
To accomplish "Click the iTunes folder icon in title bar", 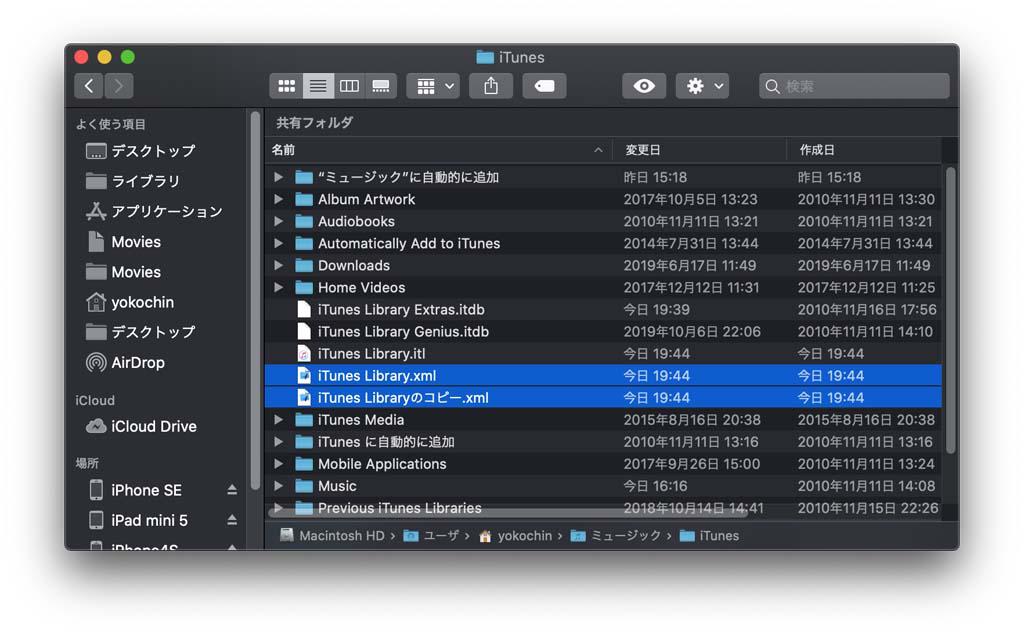I will (x=485, y=57).
